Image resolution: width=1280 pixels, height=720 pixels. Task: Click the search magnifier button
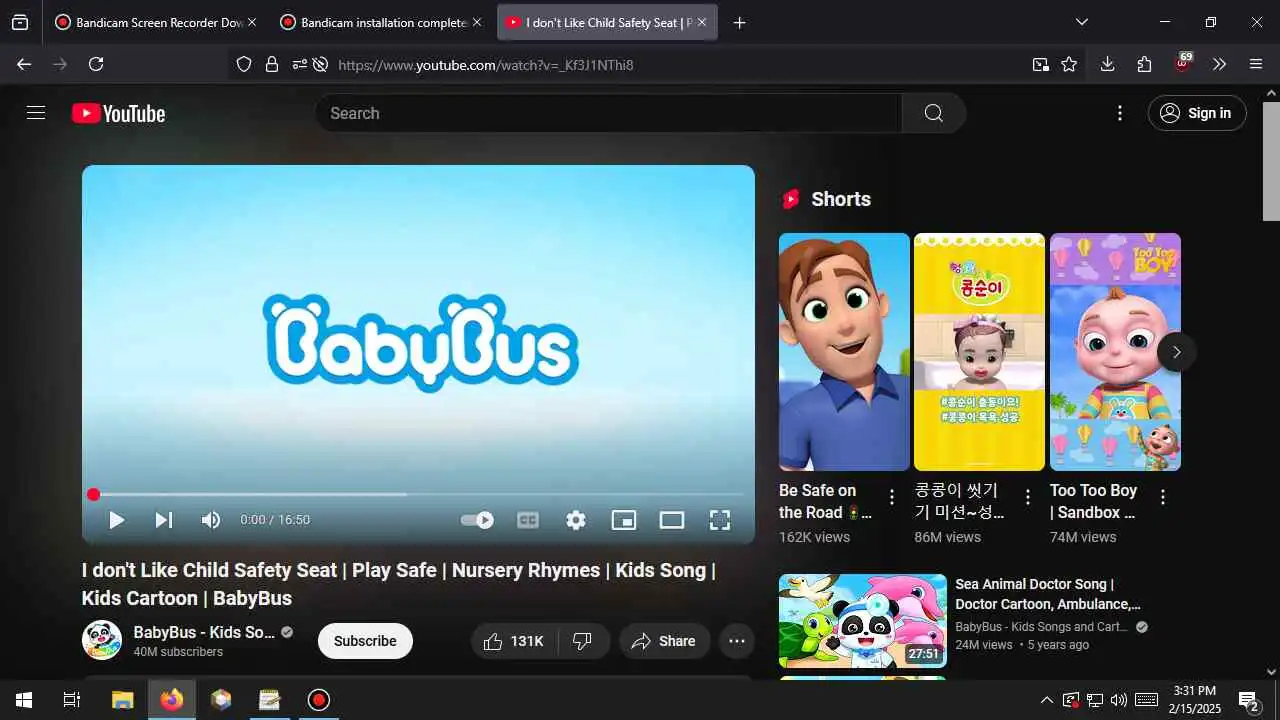coord(934,113)
